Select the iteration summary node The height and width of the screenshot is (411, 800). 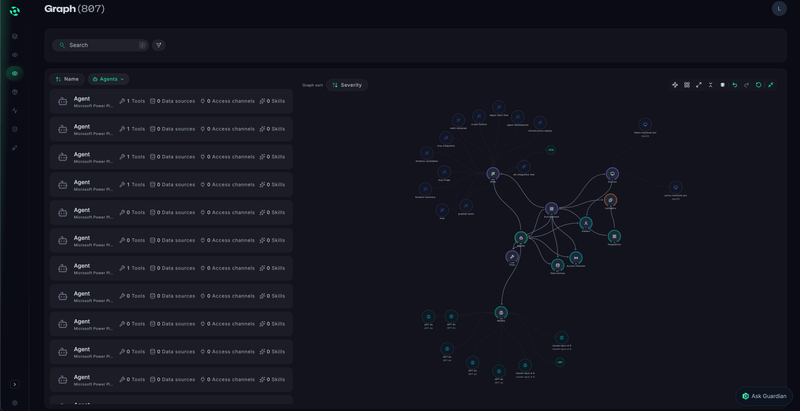tap(425, 189)
